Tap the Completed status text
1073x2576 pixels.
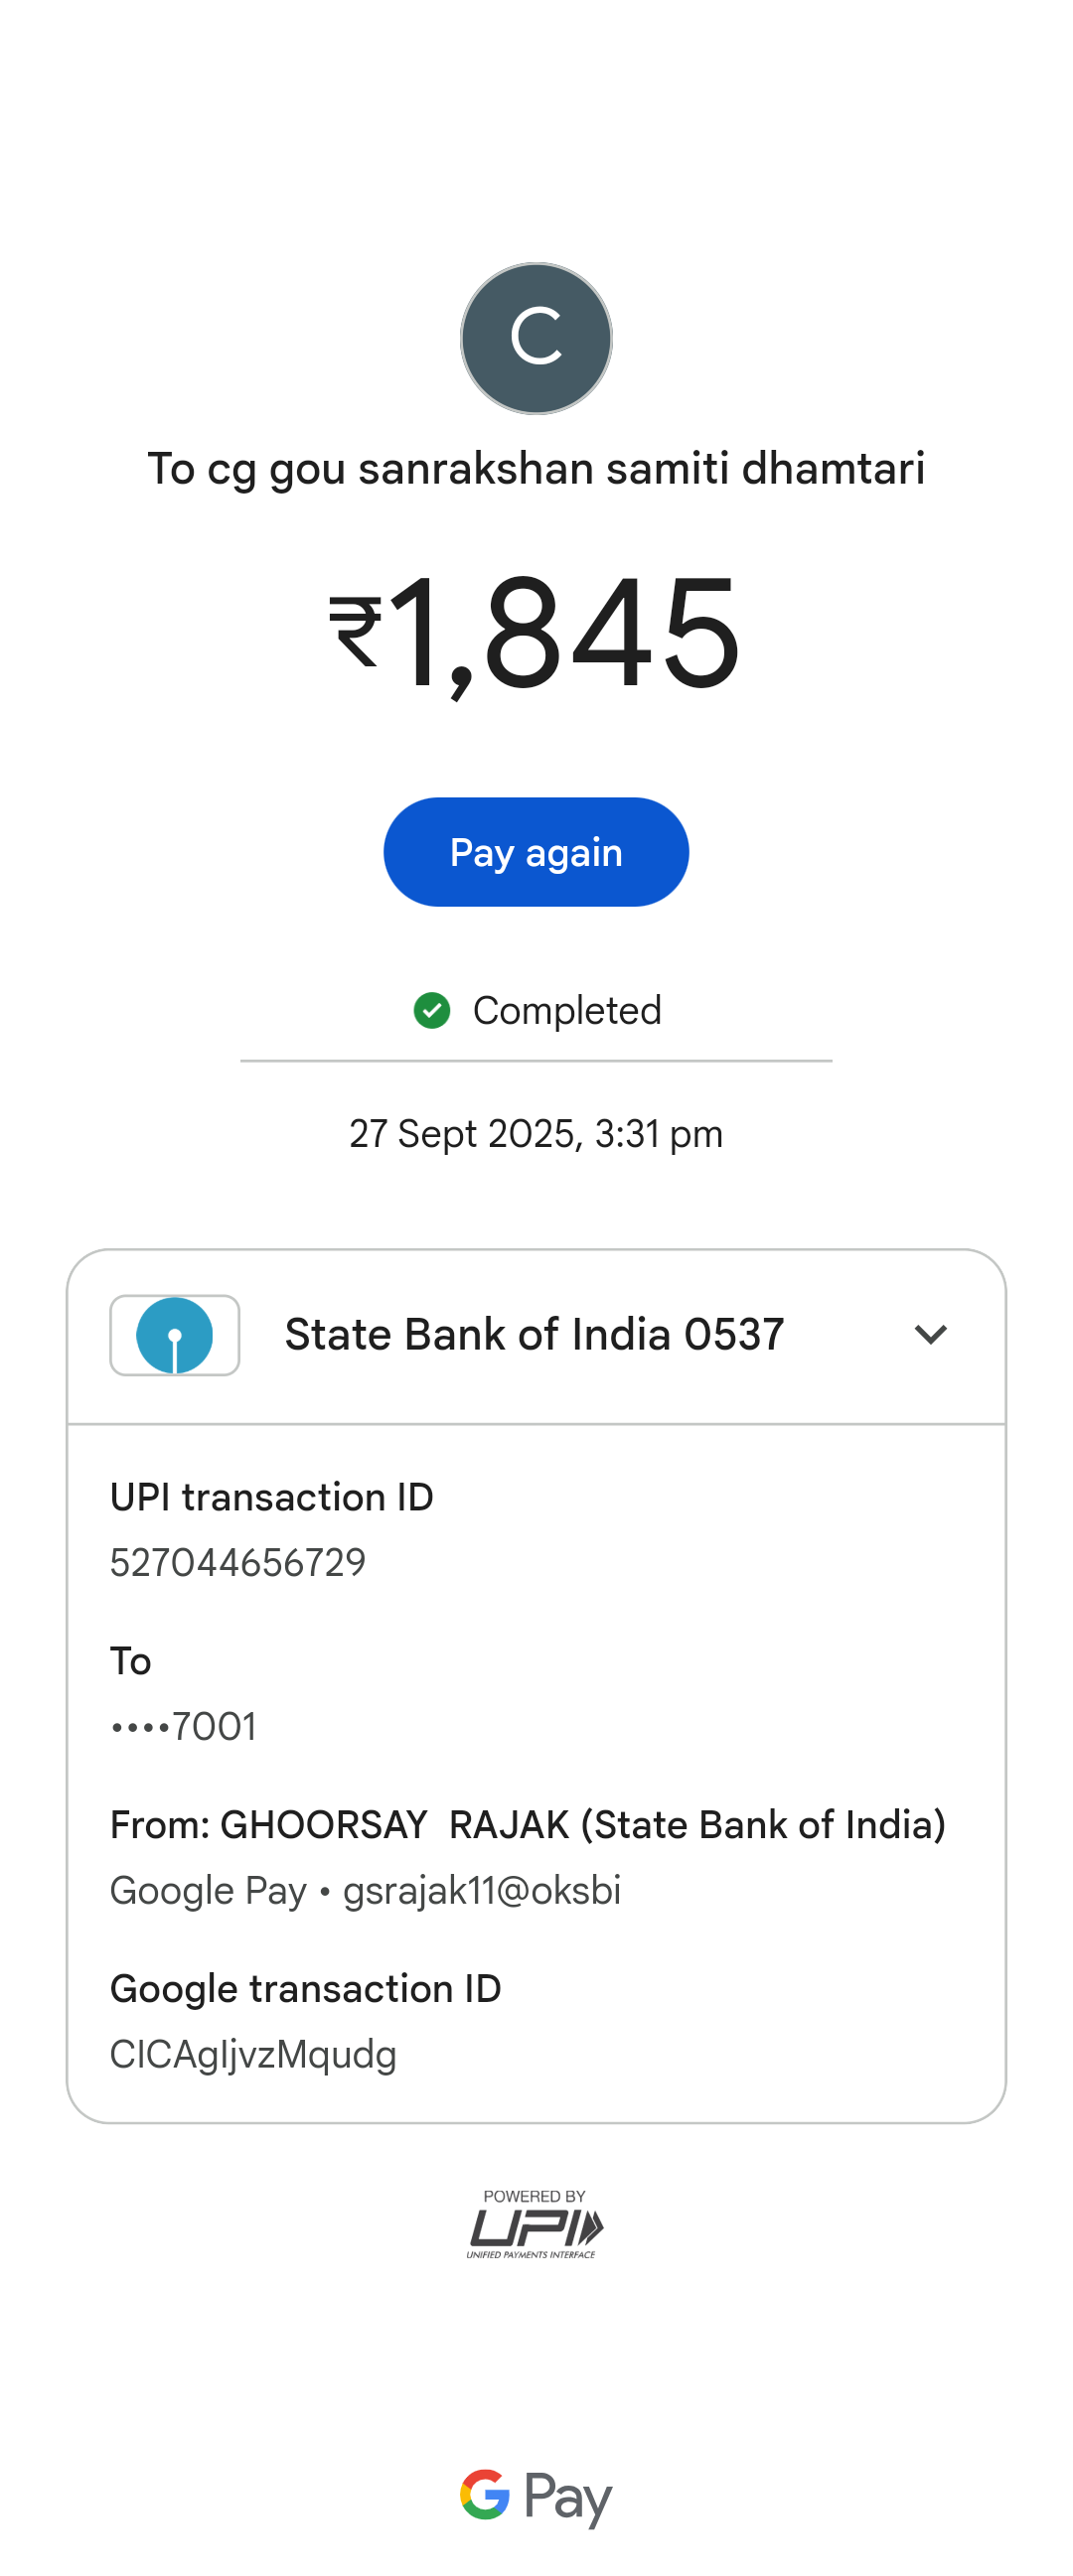pos(566,1010)
